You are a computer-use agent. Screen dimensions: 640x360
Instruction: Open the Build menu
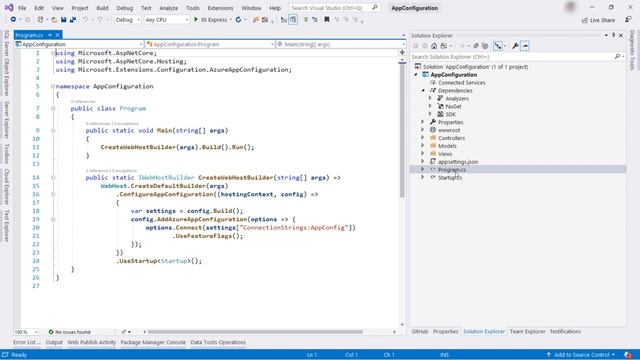(x=102, y=8)
